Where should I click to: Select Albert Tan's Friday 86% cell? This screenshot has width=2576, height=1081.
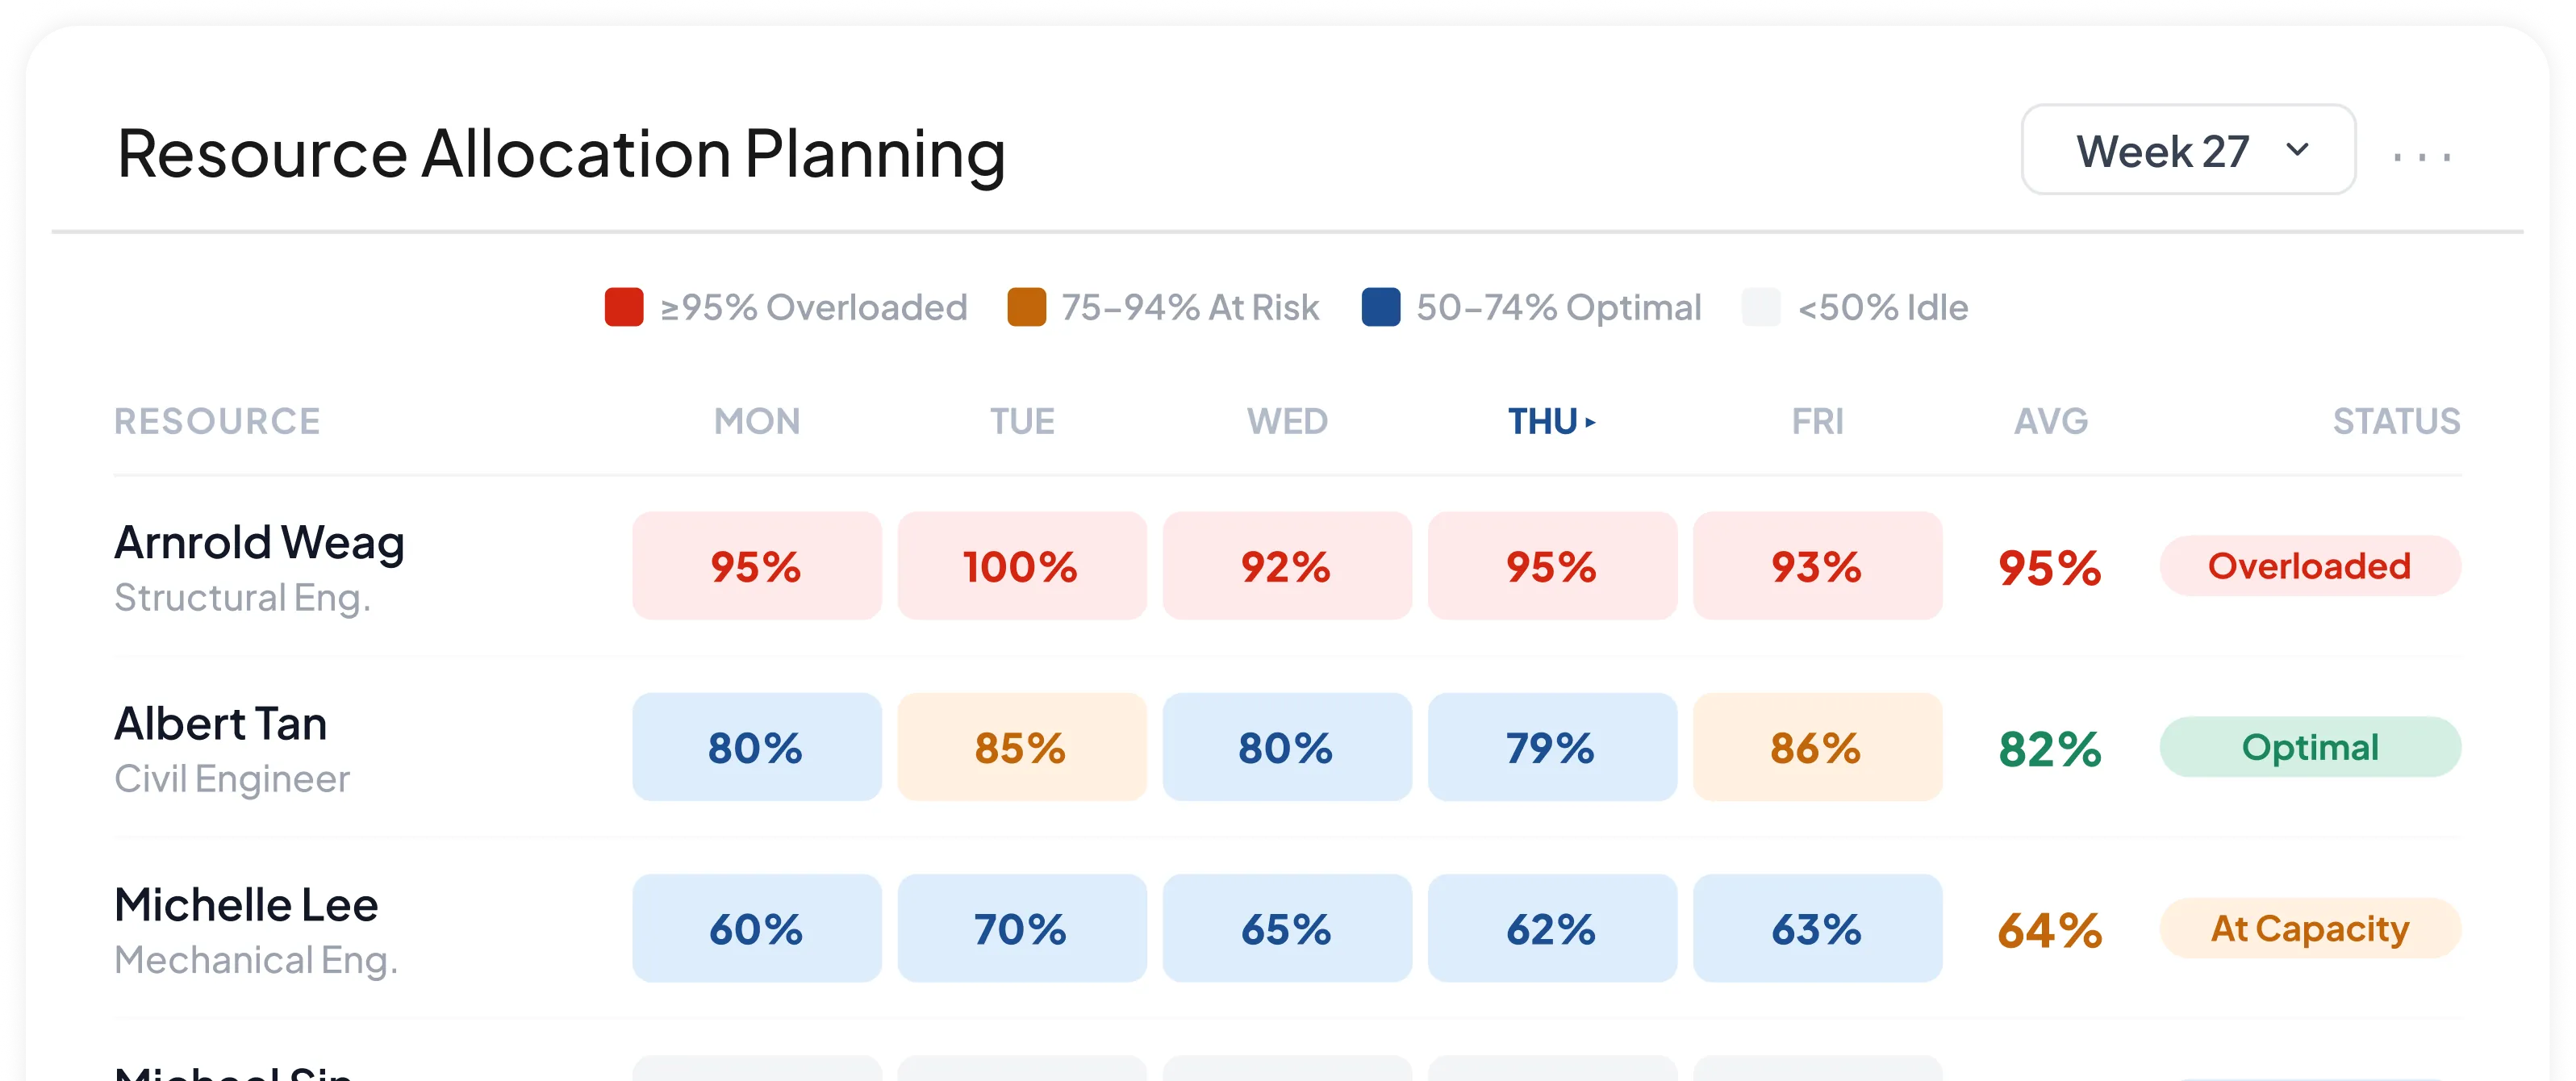1817,747
